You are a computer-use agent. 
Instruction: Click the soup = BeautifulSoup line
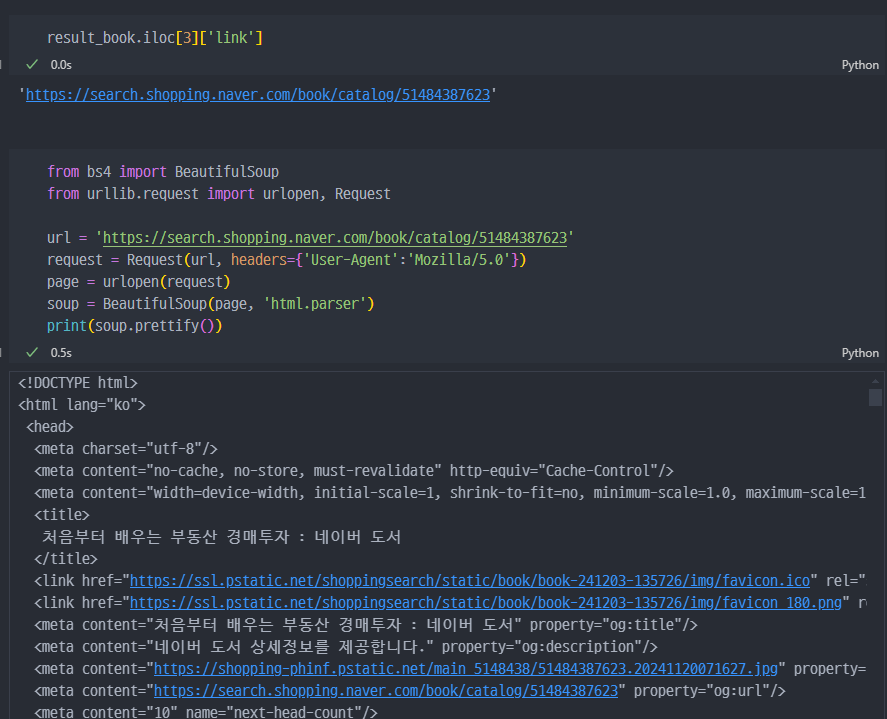[210, 304]
